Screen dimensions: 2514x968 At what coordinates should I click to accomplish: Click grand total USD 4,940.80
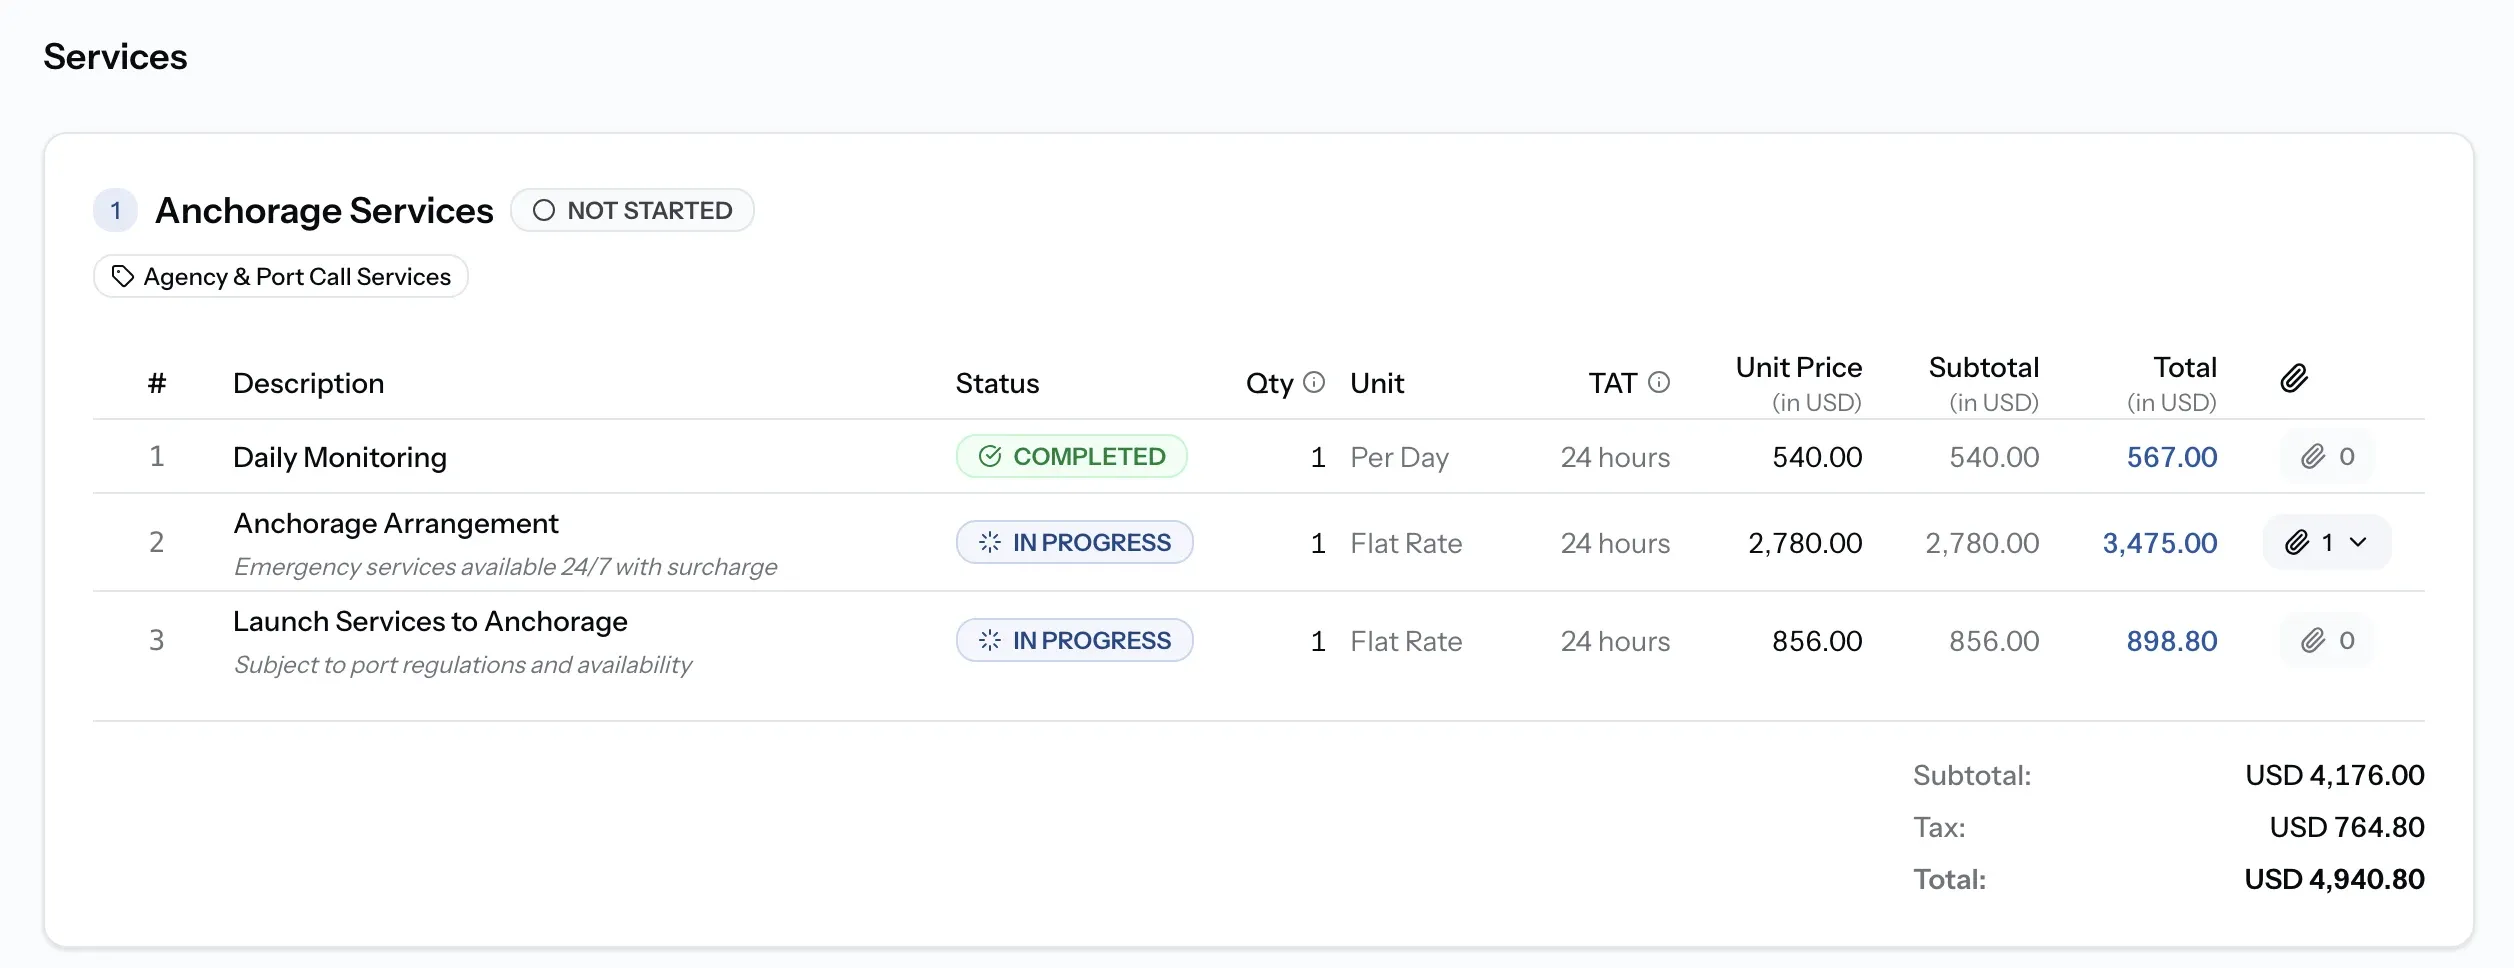coord(2334,879)
